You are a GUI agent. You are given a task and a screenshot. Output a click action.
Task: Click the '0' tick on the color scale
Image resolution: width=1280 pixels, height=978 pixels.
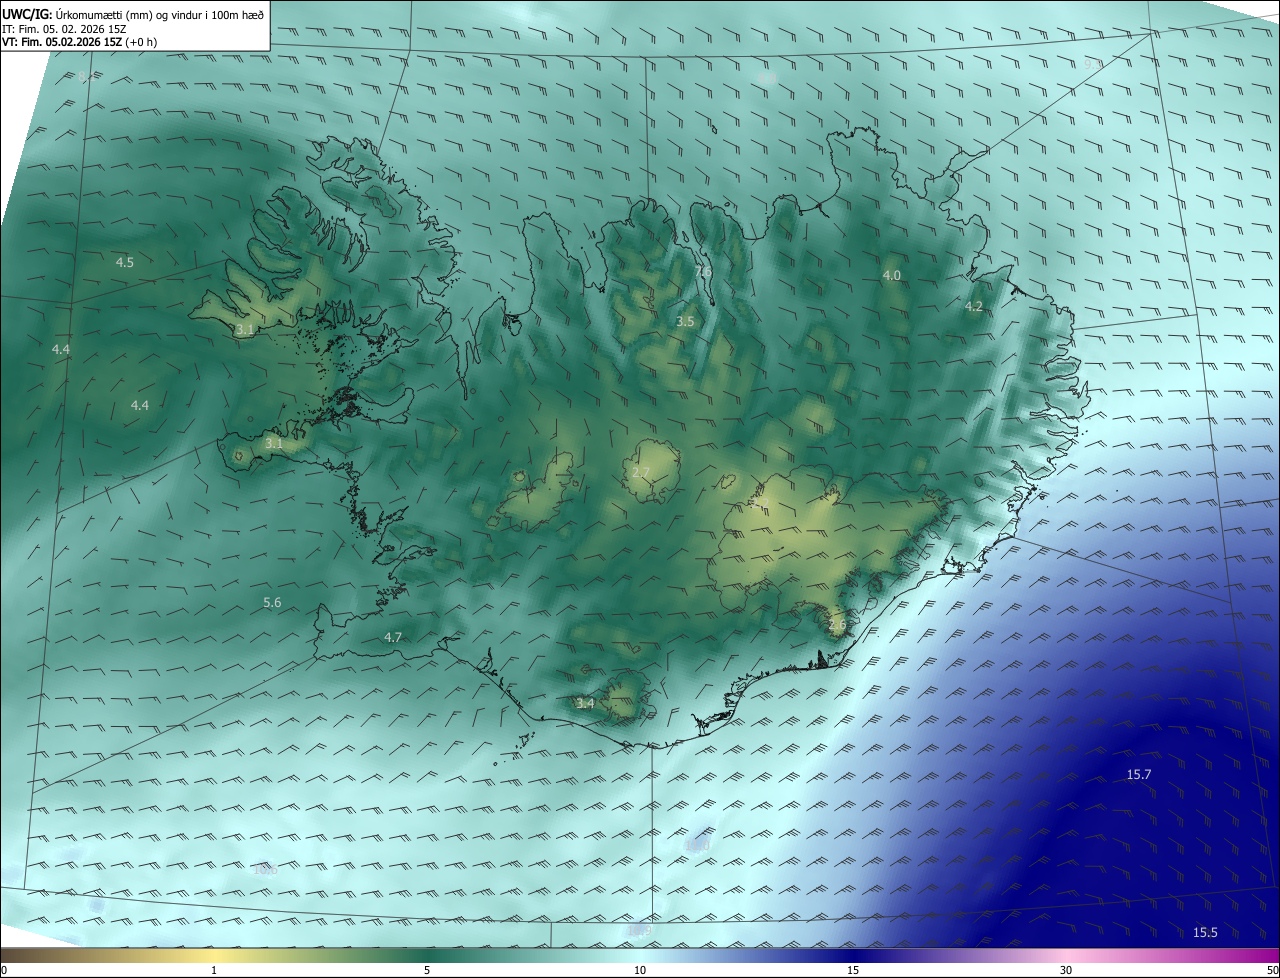4,970
